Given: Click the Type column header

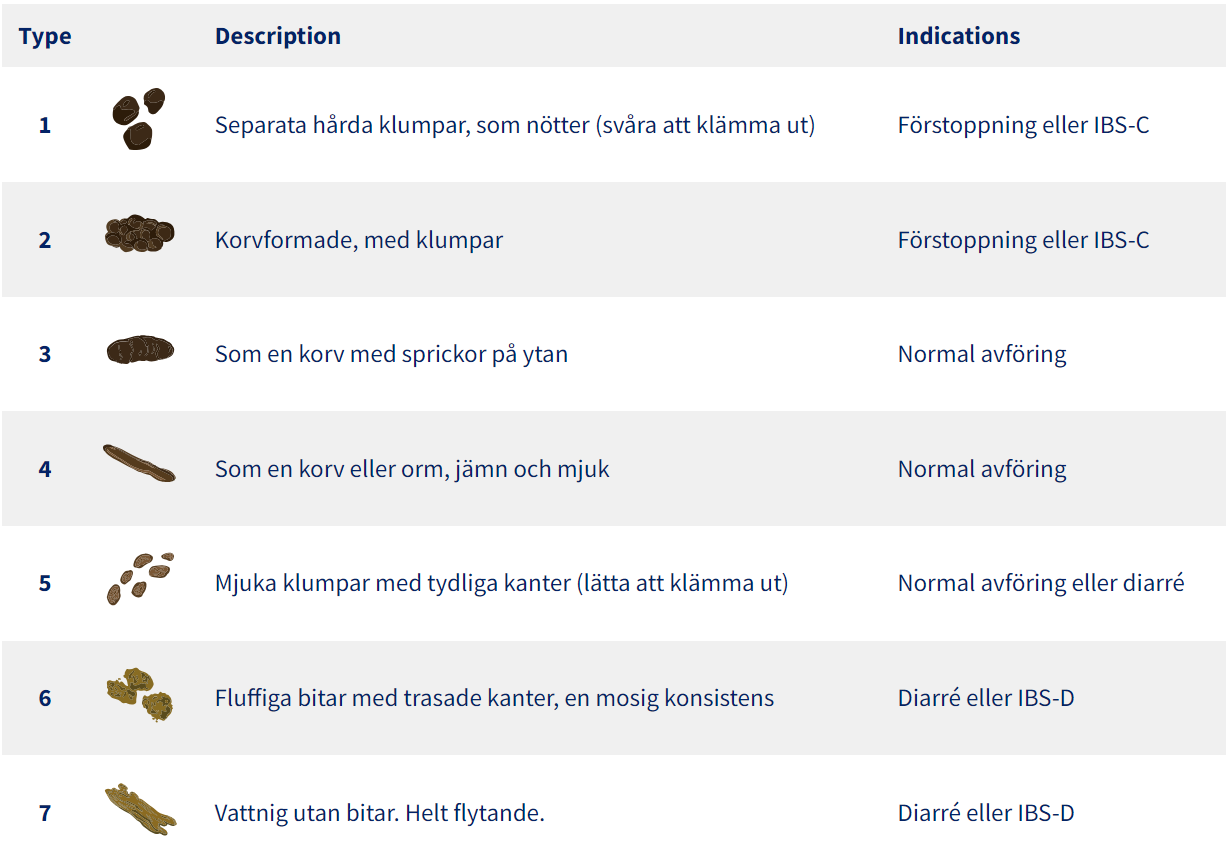Looking at the screenshot, I should [45, 36].
